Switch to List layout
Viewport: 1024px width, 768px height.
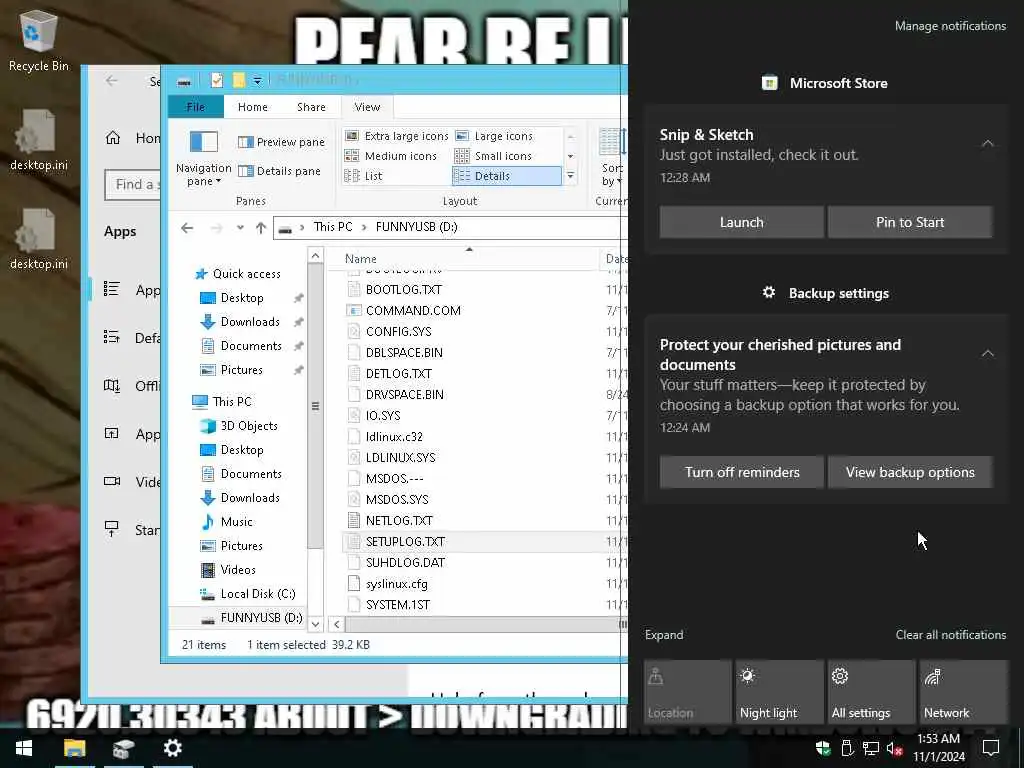pyautogui.click(x=363, y=176)
